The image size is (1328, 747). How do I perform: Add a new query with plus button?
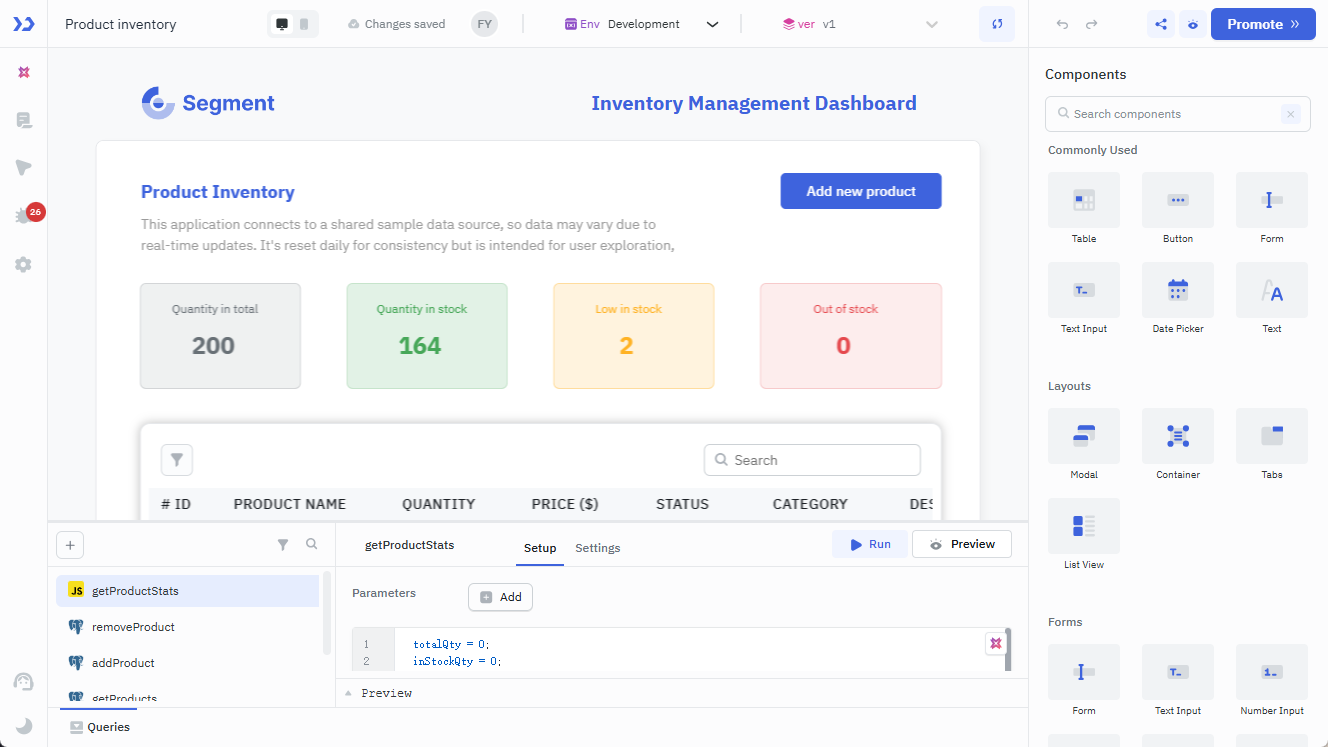tap(70, 545)
